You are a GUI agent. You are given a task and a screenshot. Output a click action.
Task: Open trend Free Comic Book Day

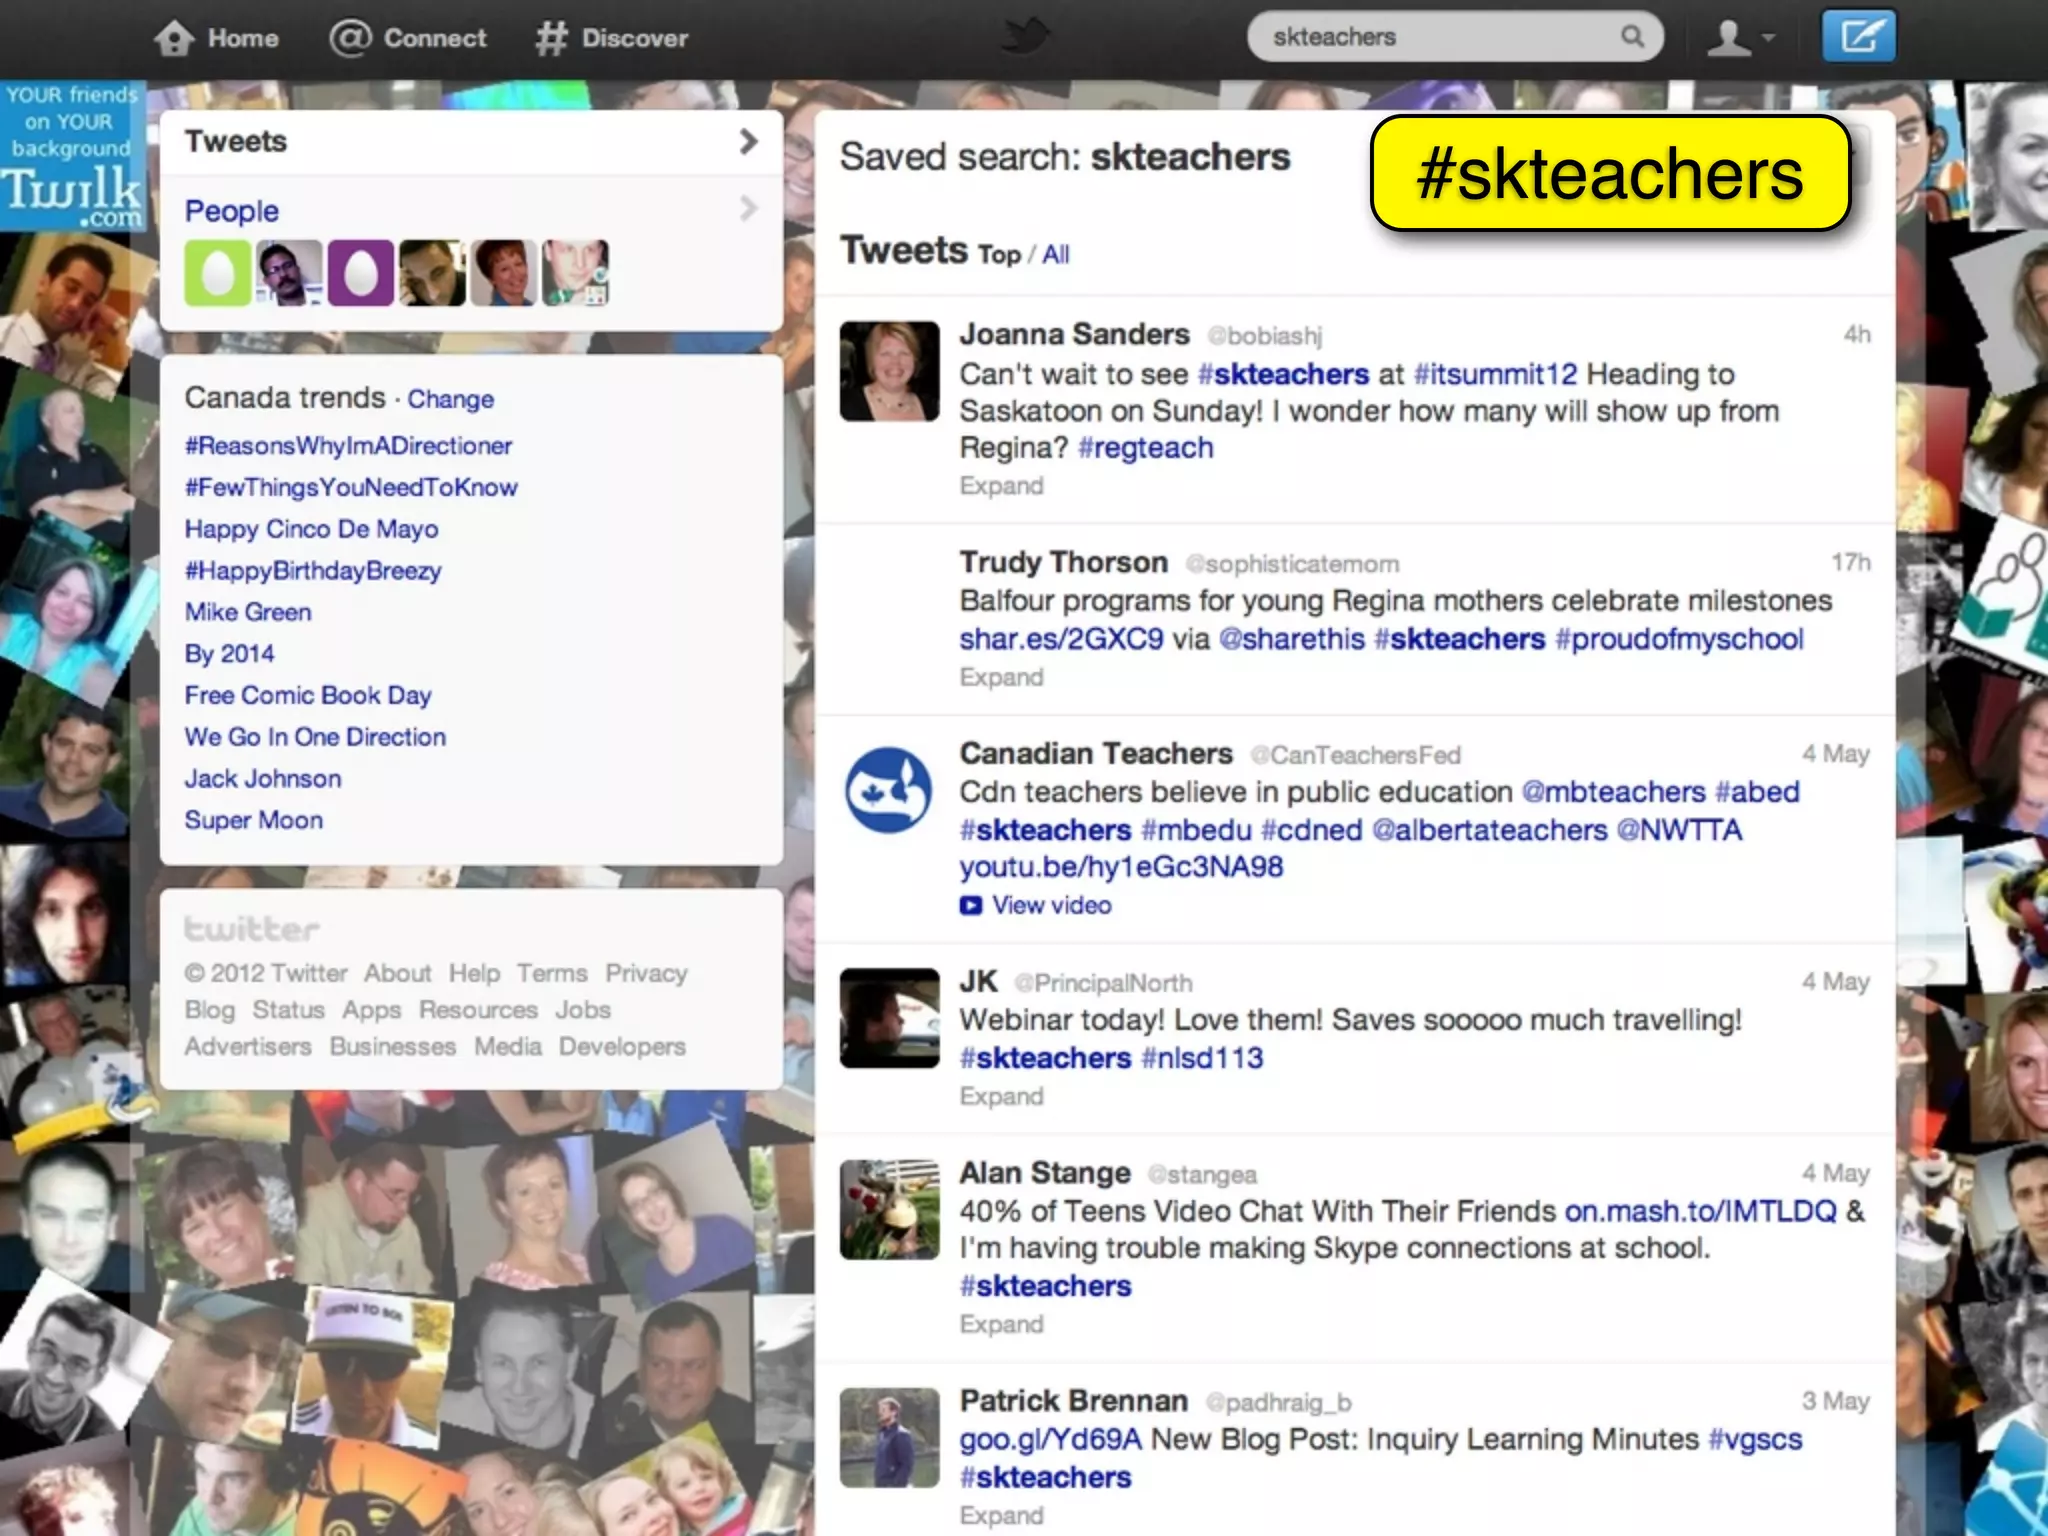pos(308,695)
